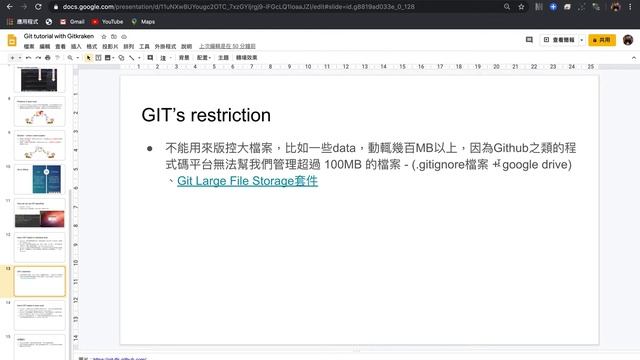This screenshot has height=360, width=640.
Task: Open the YouTube bookmark
Action: tap(108, 22)
